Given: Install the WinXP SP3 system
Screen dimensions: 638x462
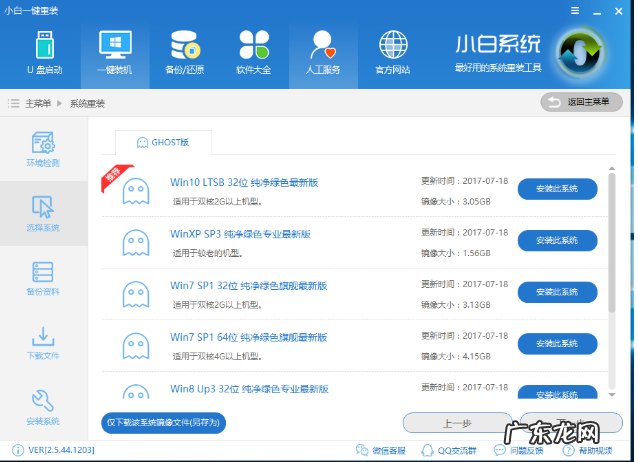Looking at the screenshot, I should (557, 241).
